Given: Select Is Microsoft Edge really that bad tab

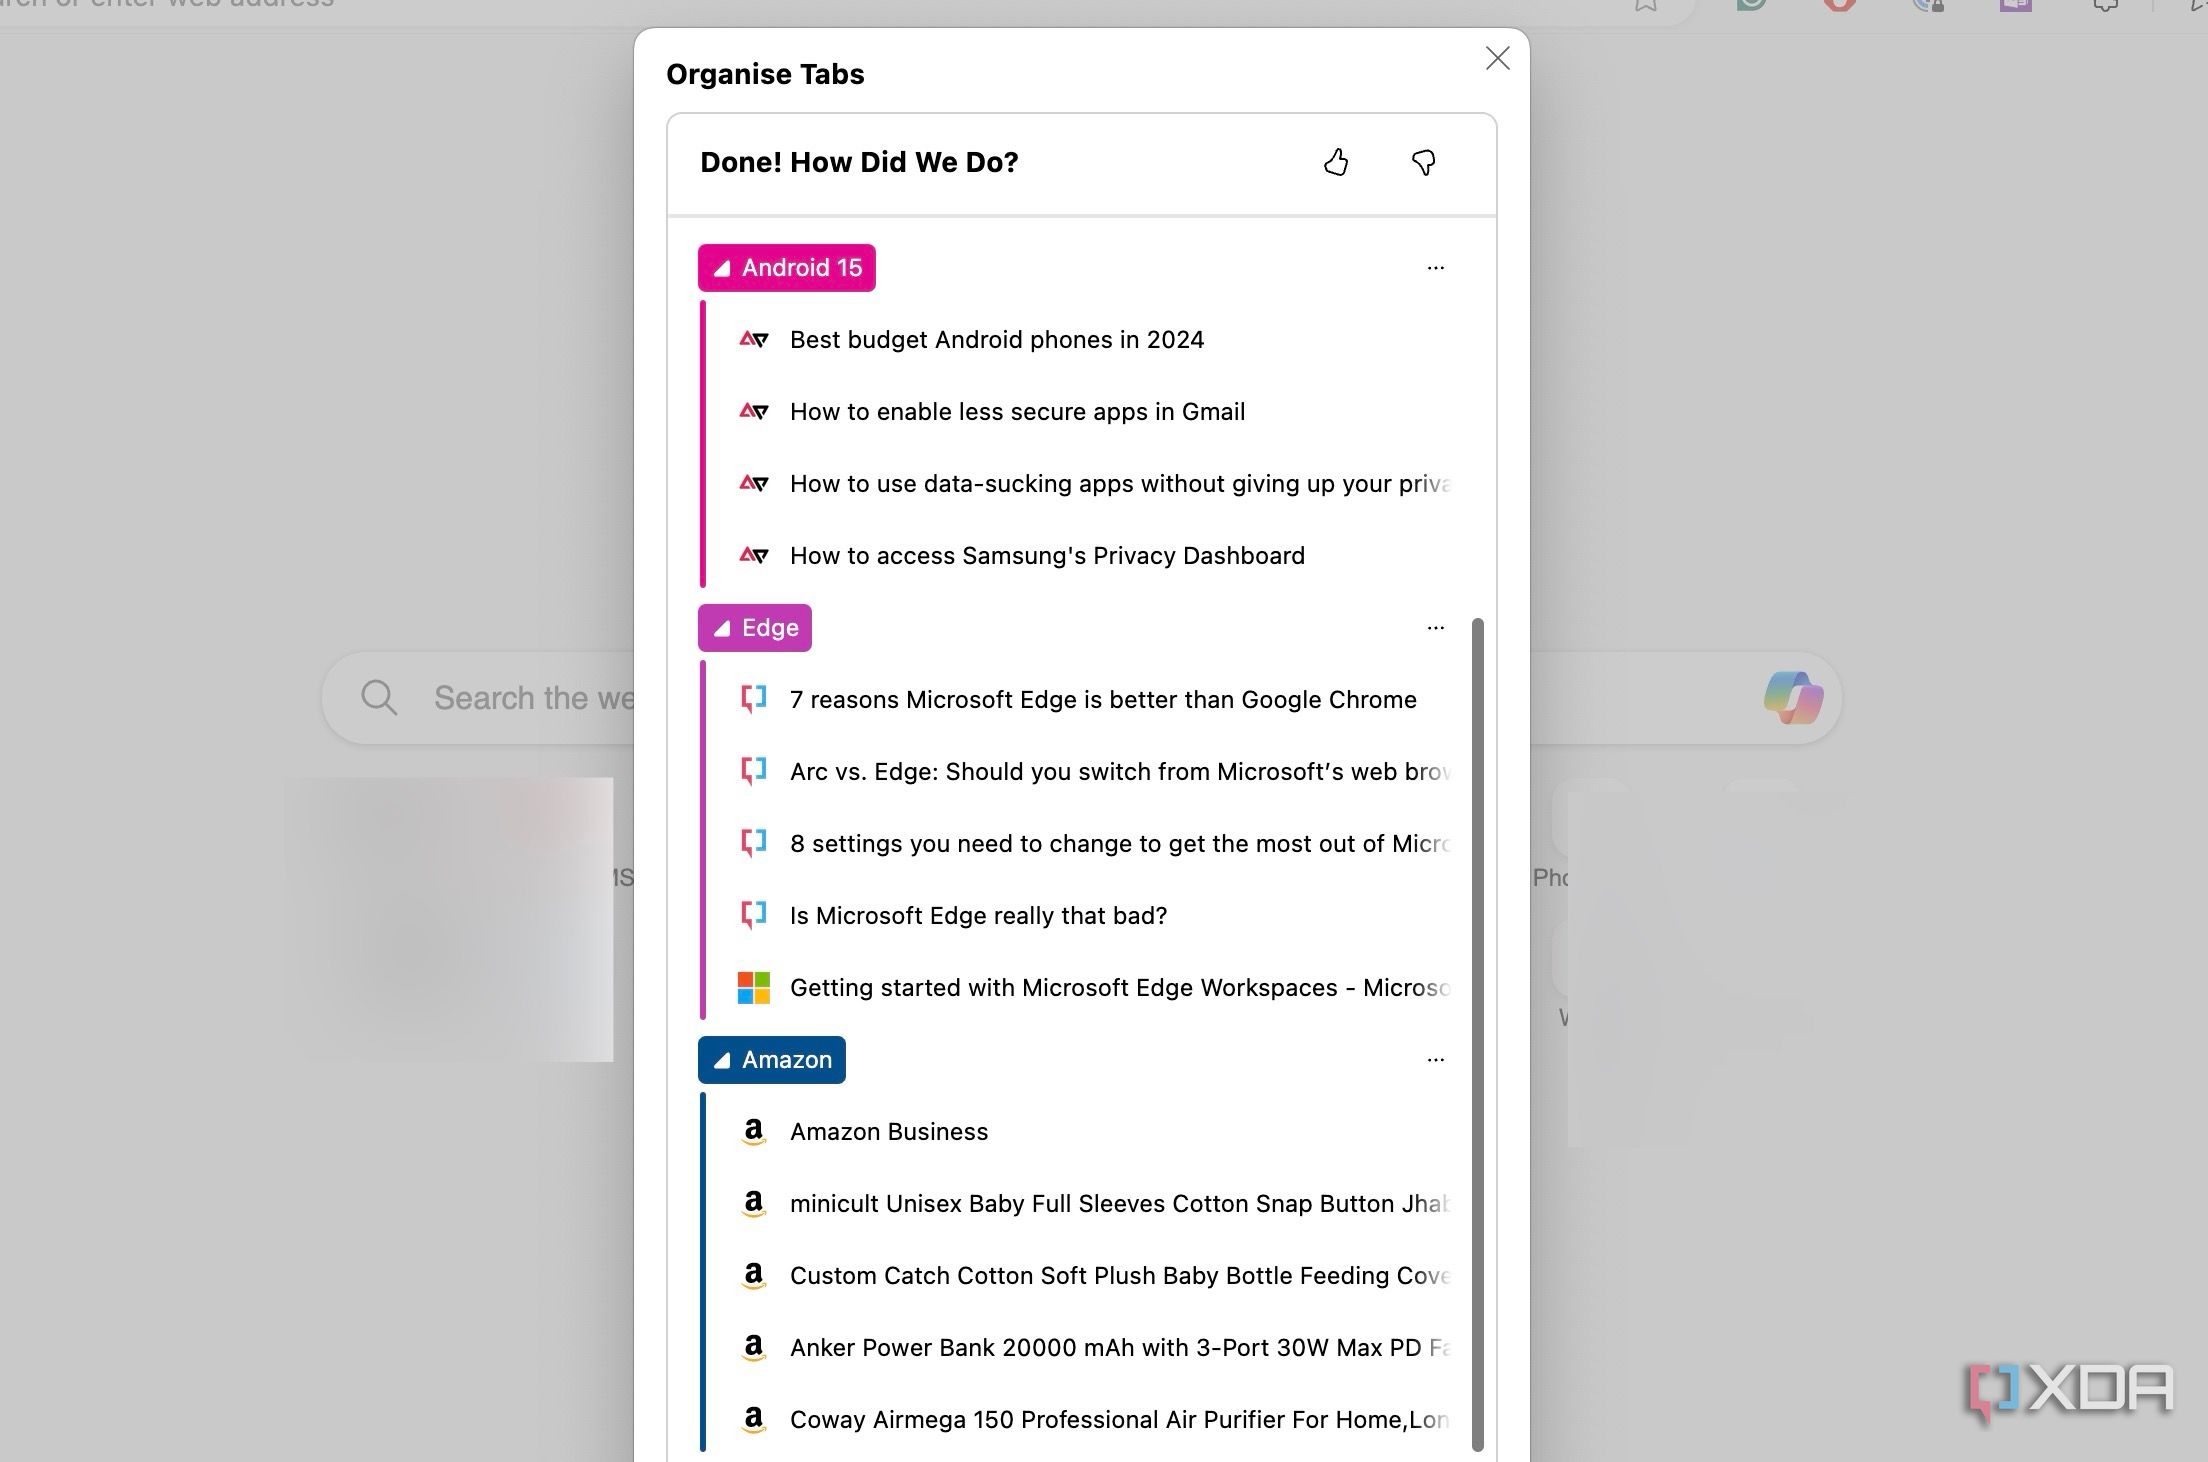Looking at the screenshot, I should (978, 916).
